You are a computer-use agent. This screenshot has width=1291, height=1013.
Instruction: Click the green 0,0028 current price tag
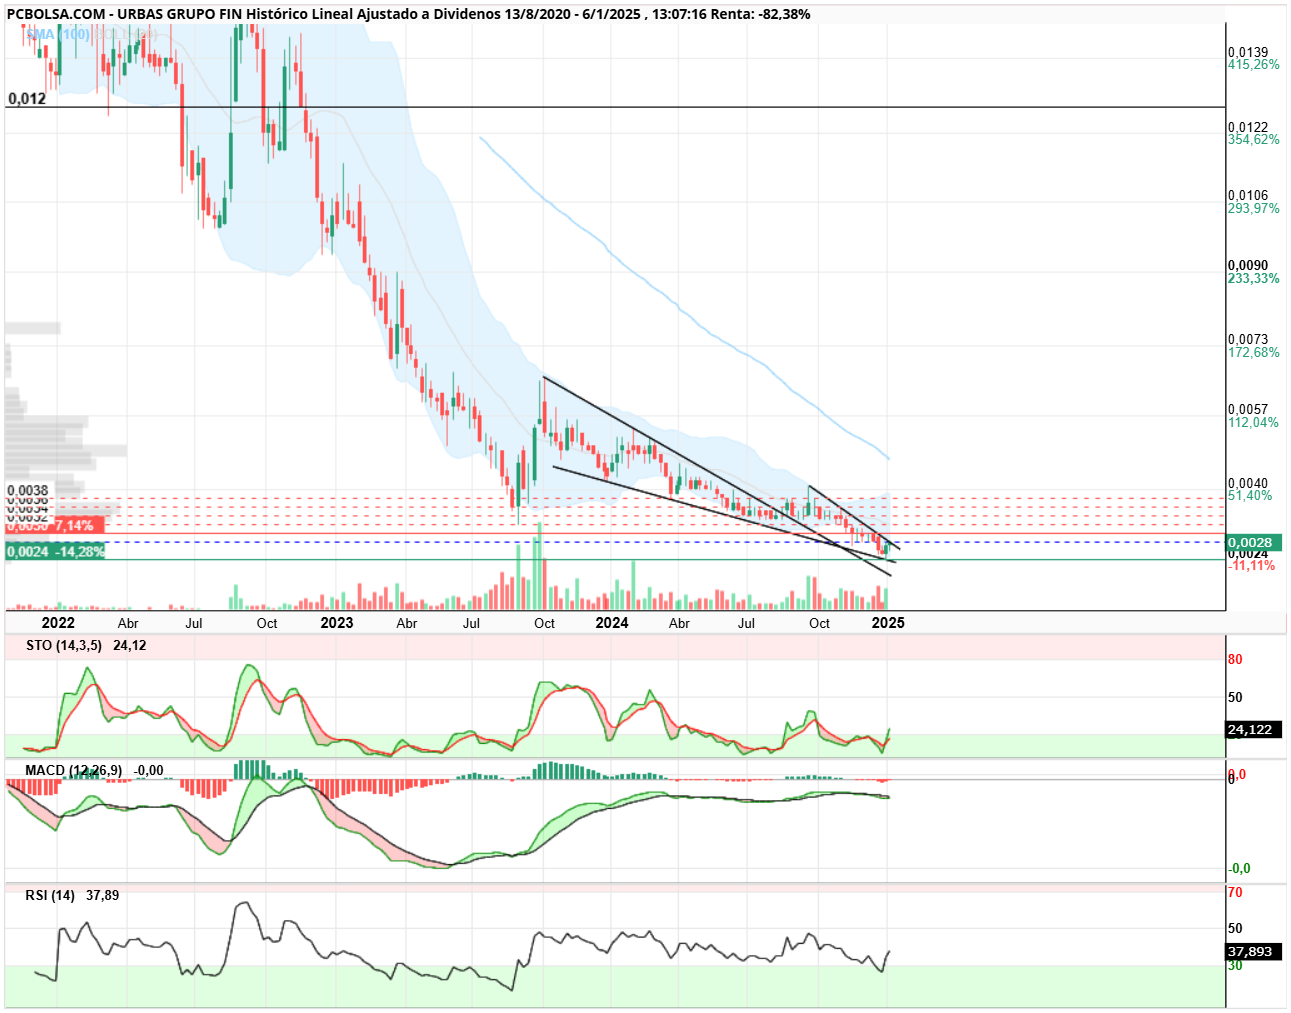click(x=1254, y=543)
